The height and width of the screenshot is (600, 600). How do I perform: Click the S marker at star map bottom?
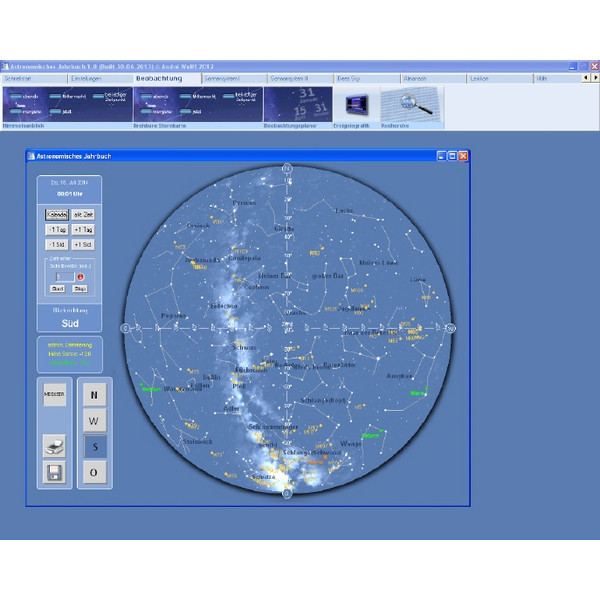tap(287, 494)
